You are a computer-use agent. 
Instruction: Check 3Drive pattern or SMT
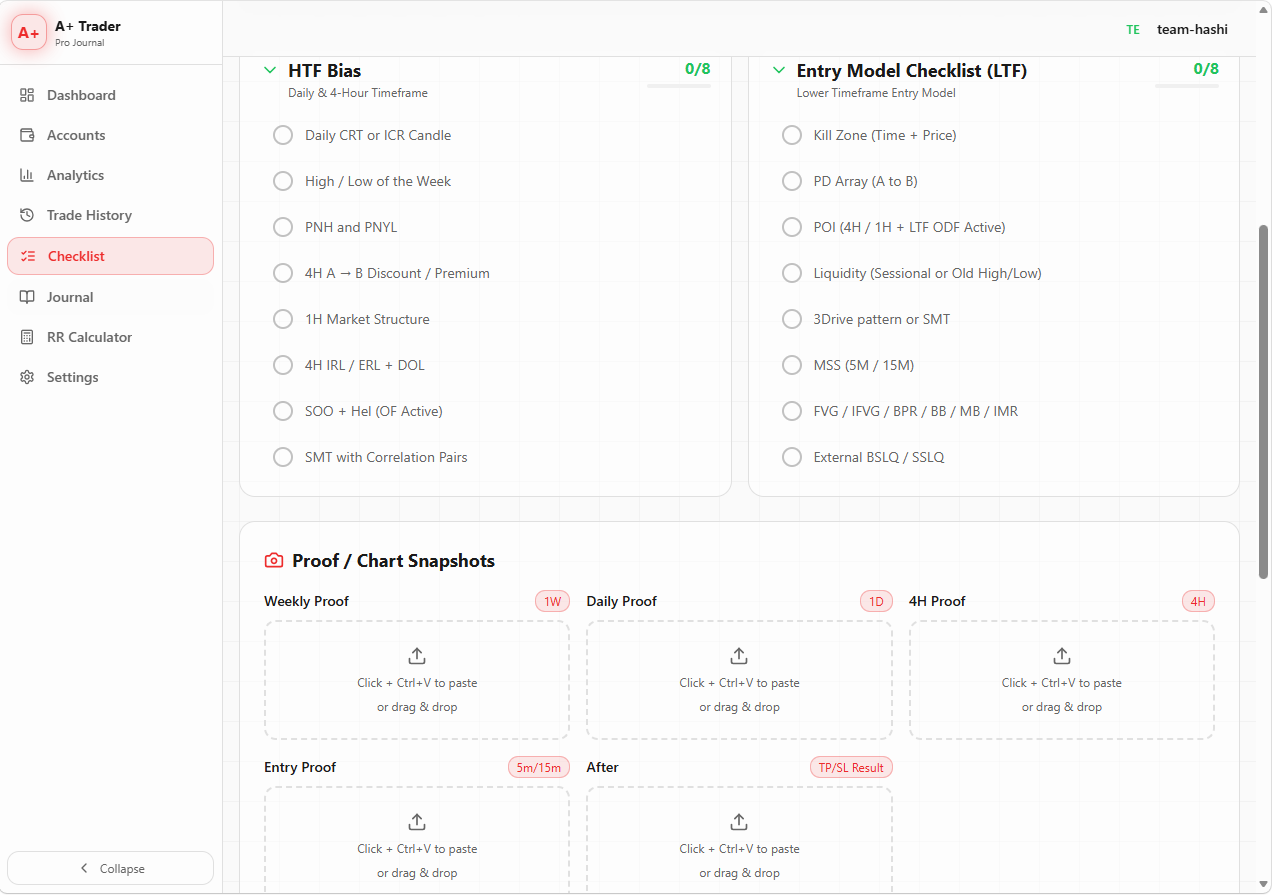pyautogui.click(x=792, y=319)
